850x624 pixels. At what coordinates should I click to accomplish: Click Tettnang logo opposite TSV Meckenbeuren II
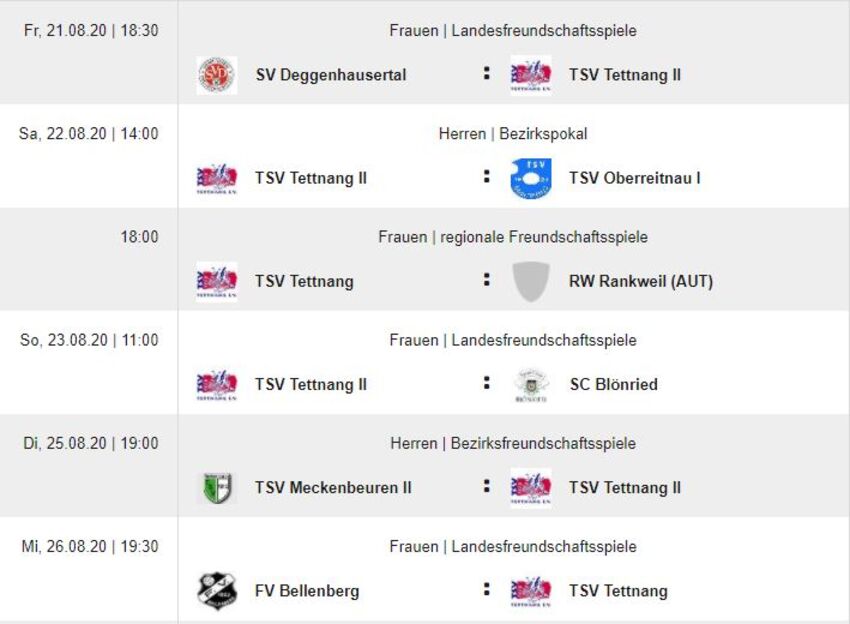530,488
